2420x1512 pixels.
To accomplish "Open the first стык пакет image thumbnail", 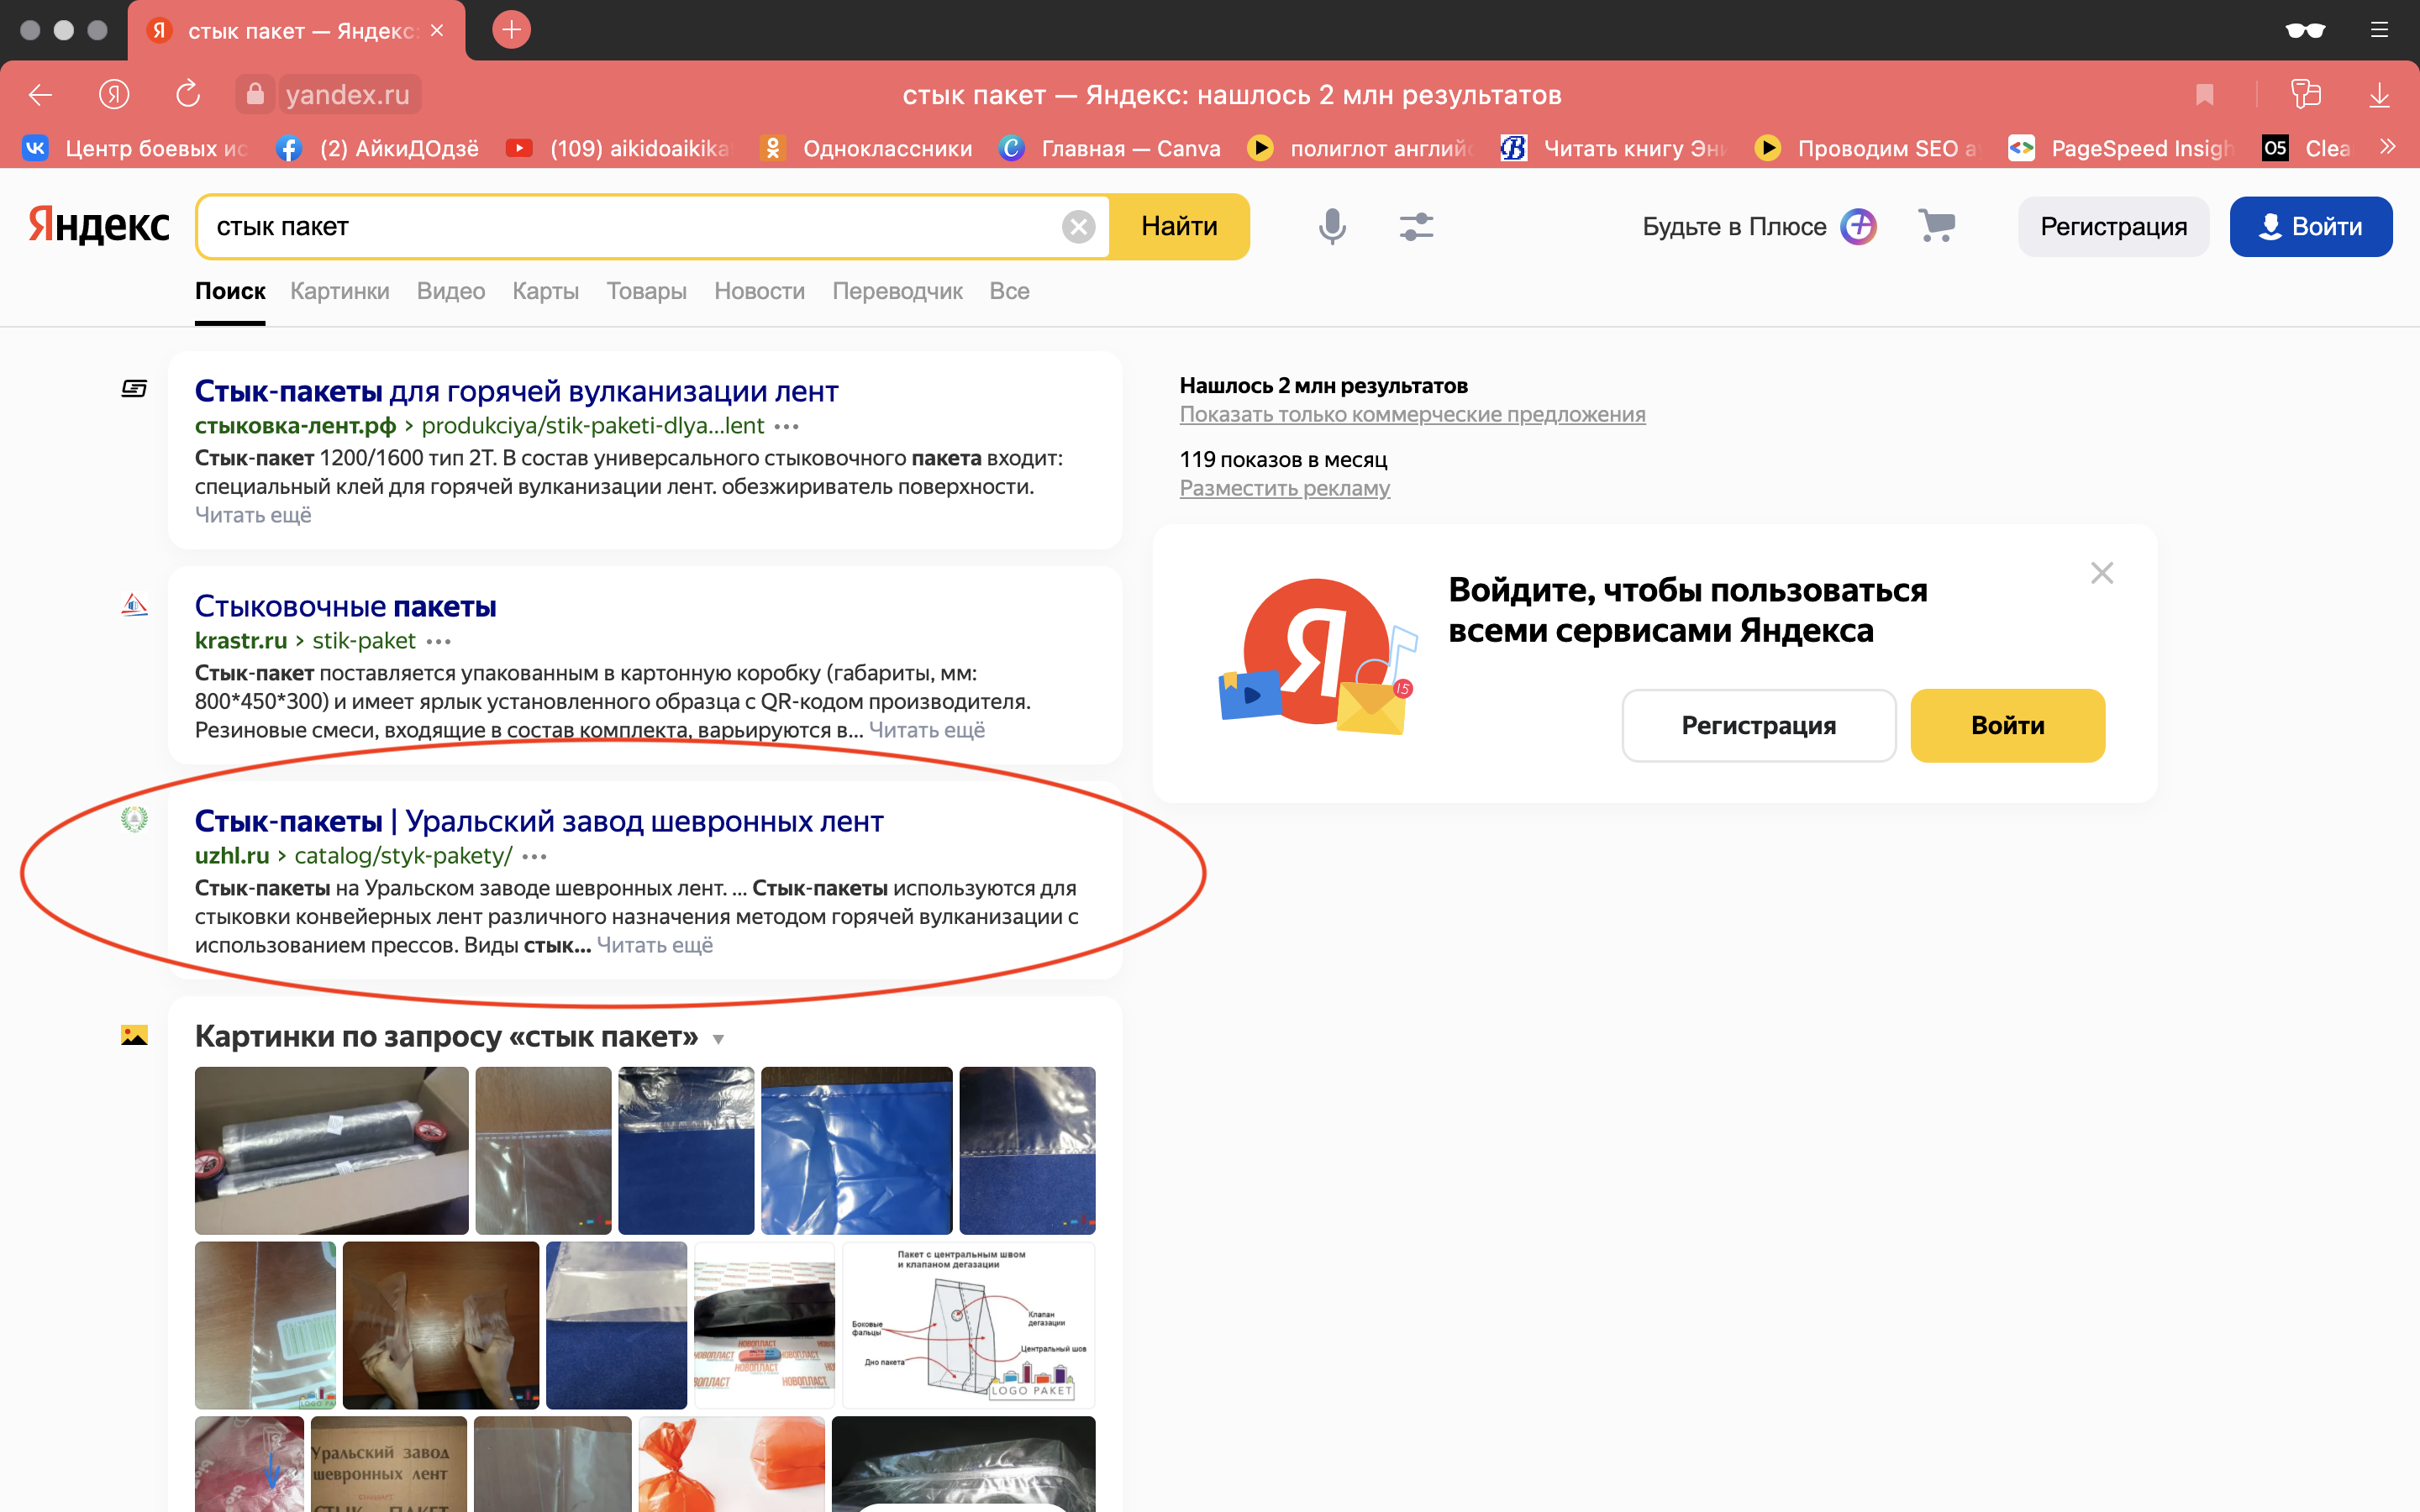I will (x=331, y=1150).
